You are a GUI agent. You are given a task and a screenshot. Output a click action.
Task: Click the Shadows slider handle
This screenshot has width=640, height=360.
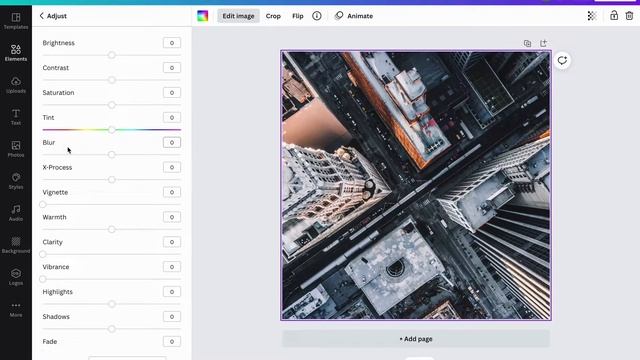(111, 329)
